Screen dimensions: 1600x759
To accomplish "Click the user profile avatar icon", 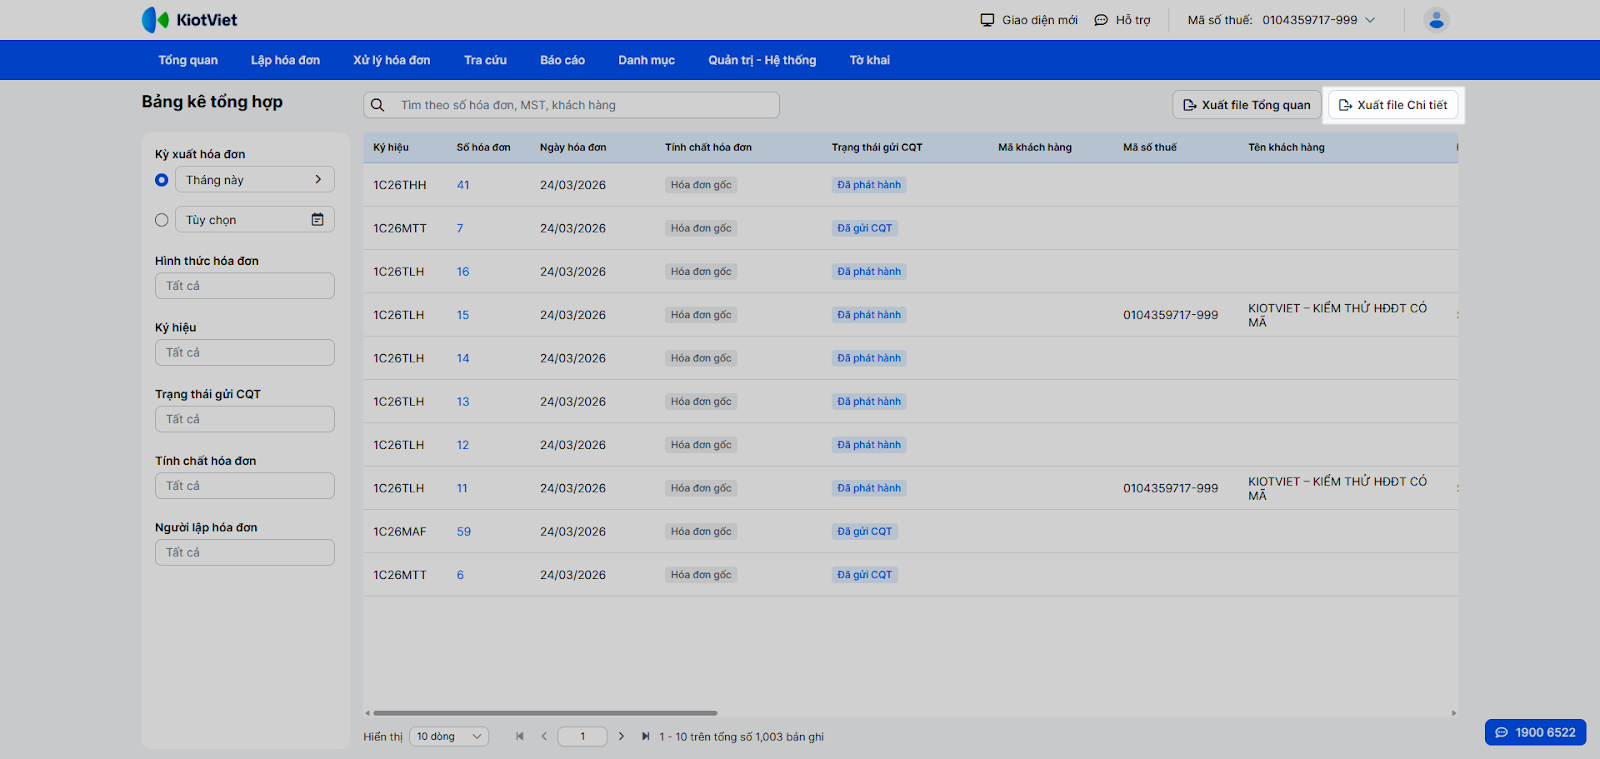I will pyautogui.click(x=1436, y=20).
